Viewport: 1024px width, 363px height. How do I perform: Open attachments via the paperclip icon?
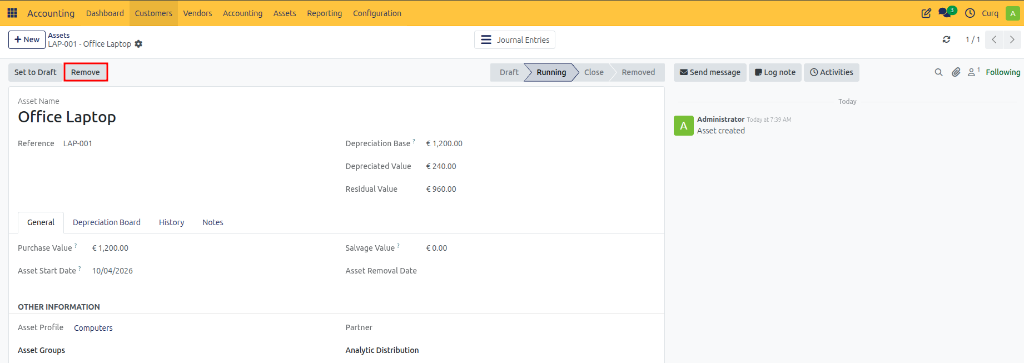(x=955, y=72)
